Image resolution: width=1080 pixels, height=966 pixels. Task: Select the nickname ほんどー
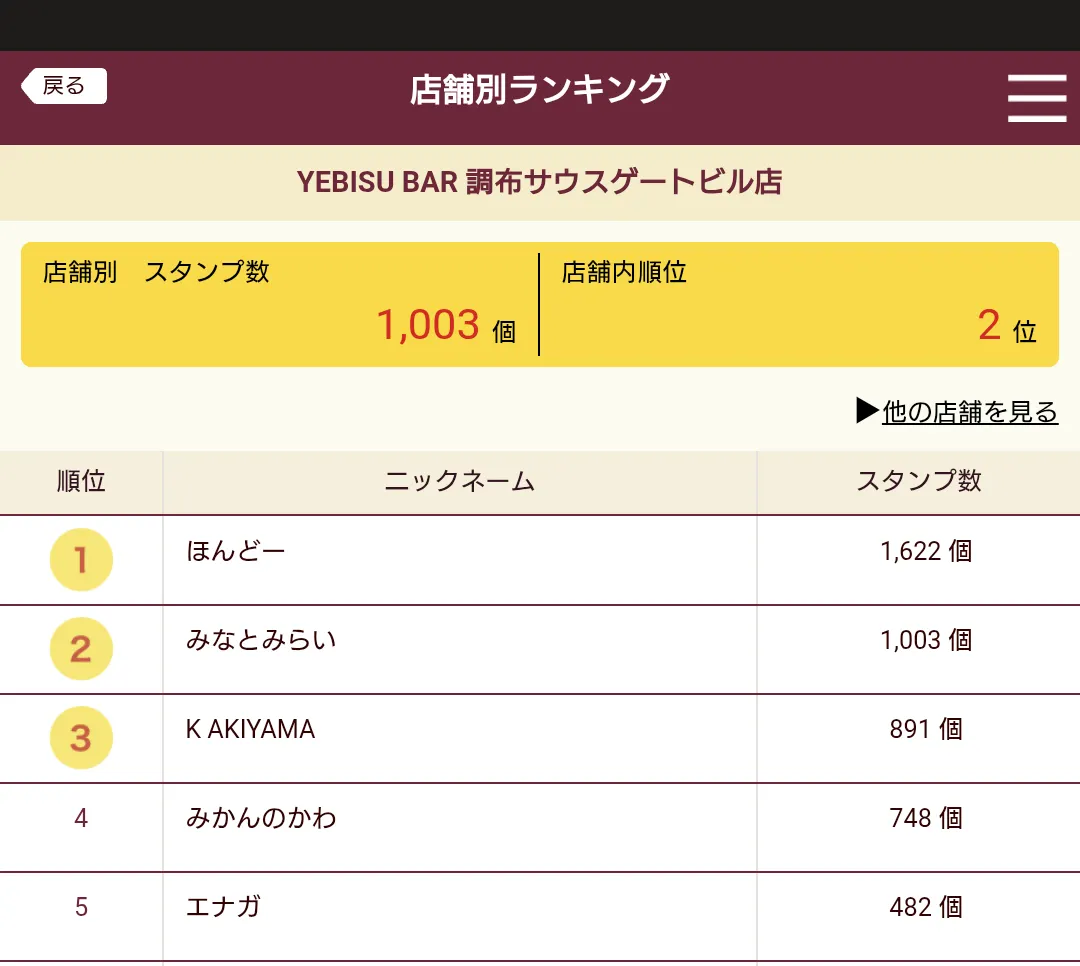236,551
